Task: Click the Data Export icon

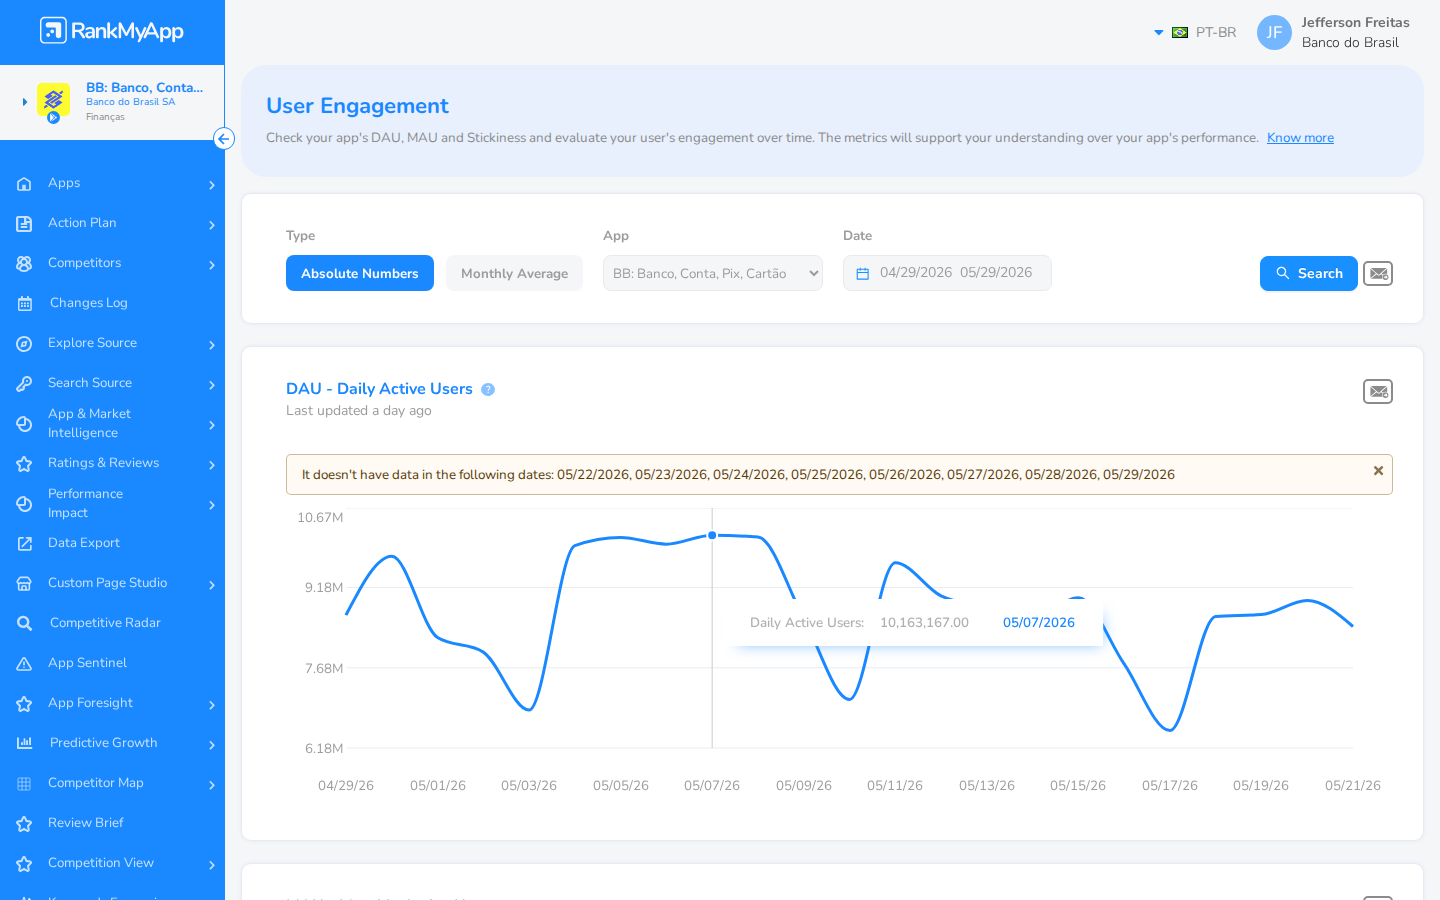Action: (x=24, y=544)
